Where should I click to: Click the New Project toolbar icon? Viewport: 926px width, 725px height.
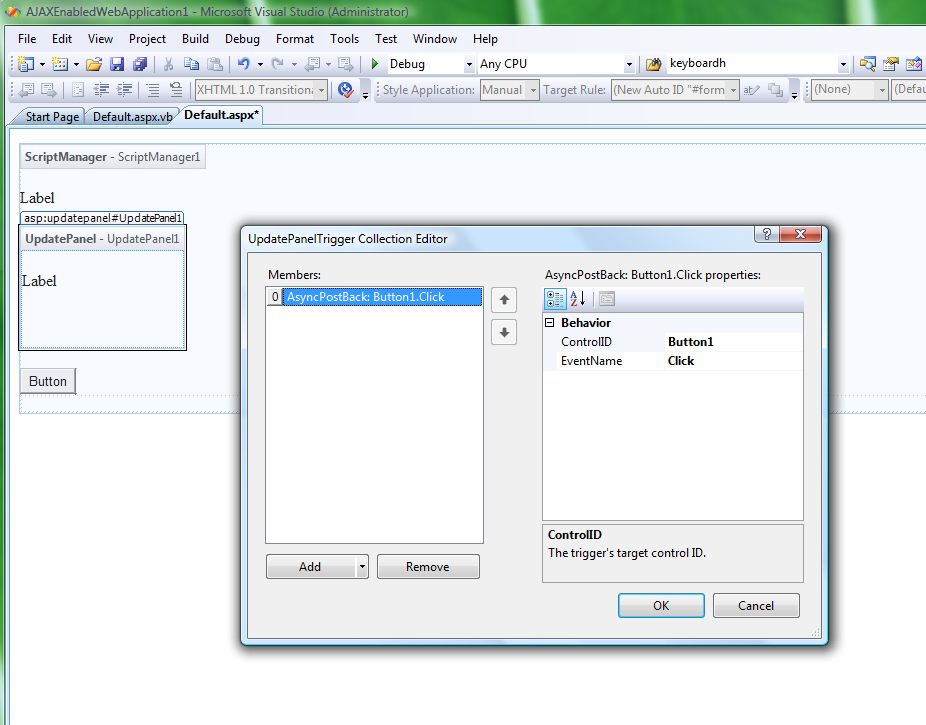(x=26, y=64)
